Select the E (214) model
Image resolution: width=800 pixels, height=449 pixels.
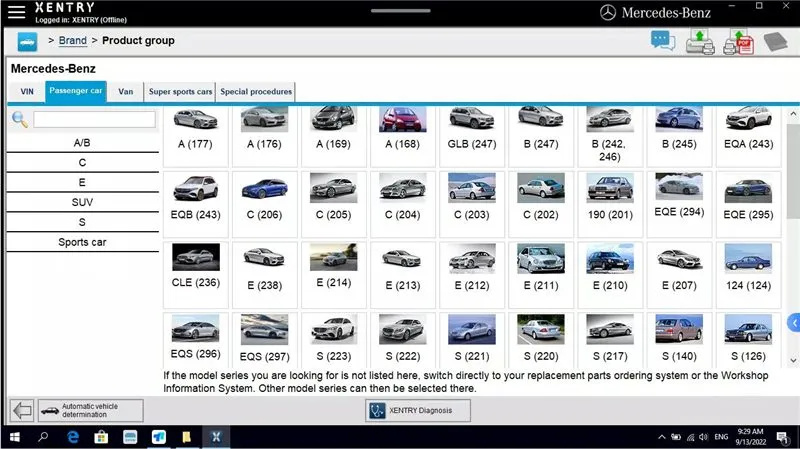tap(334, 275)
